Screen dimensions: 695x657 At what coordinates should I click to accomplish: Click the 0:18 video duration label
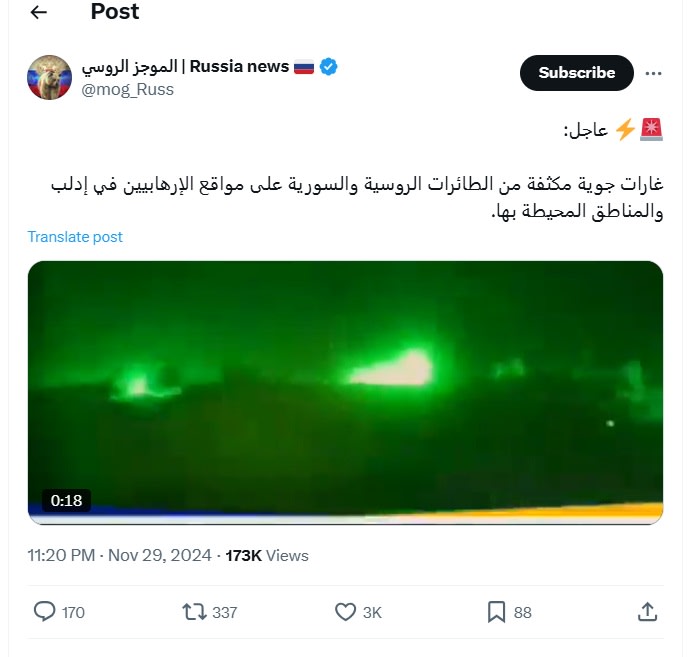coord(66,501)
